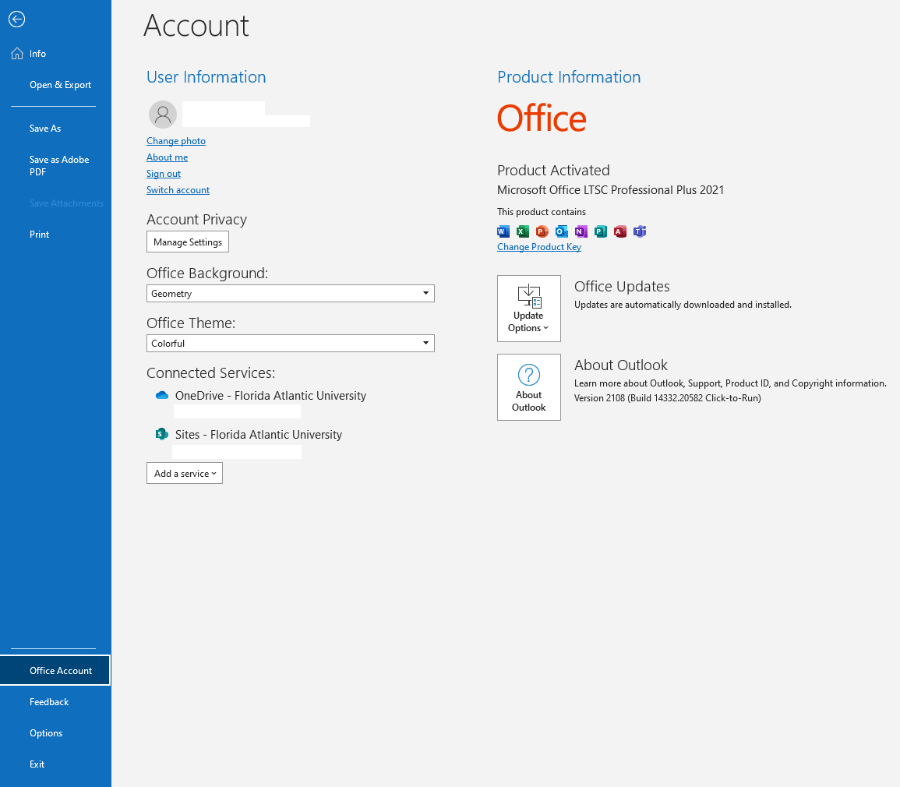This screenshot has width=900, height=787.
Task: Expand the Add a service menu
Action: [x=184, y=473]
